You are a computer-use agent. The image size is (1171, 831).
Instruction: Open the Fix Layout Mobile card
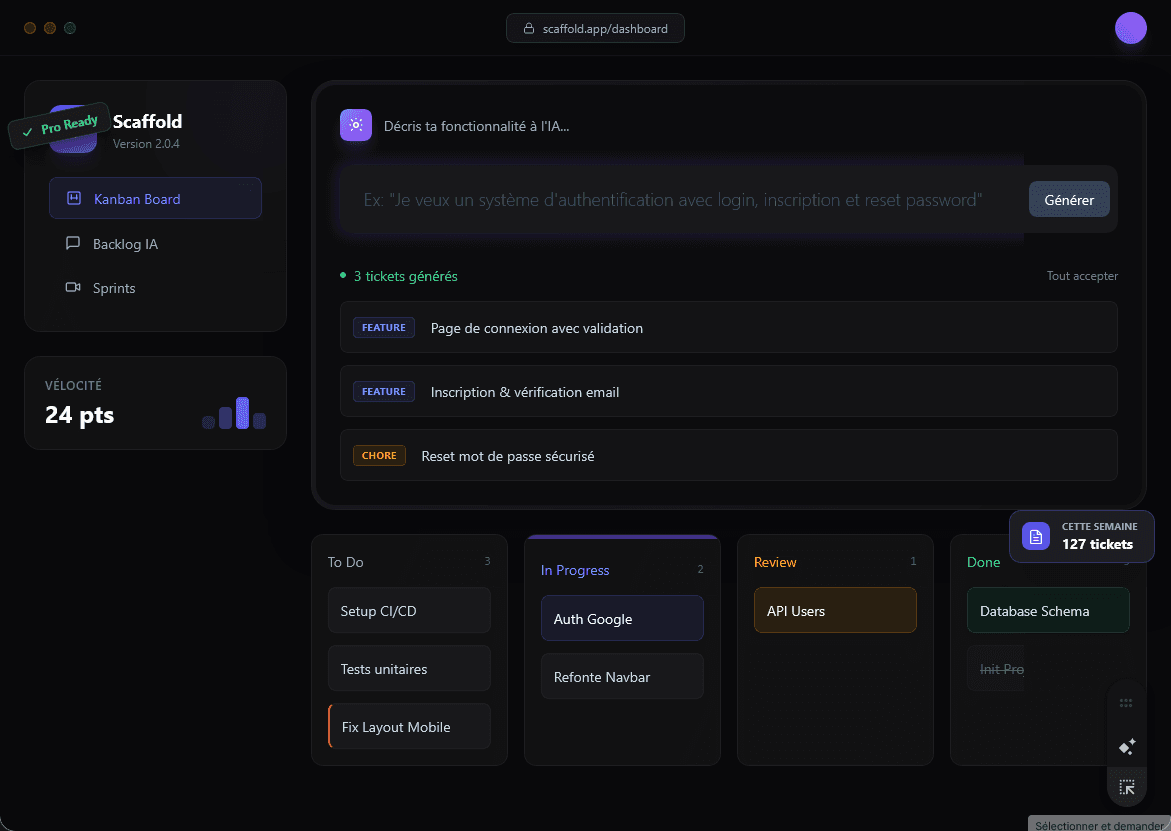pos(409,726)
